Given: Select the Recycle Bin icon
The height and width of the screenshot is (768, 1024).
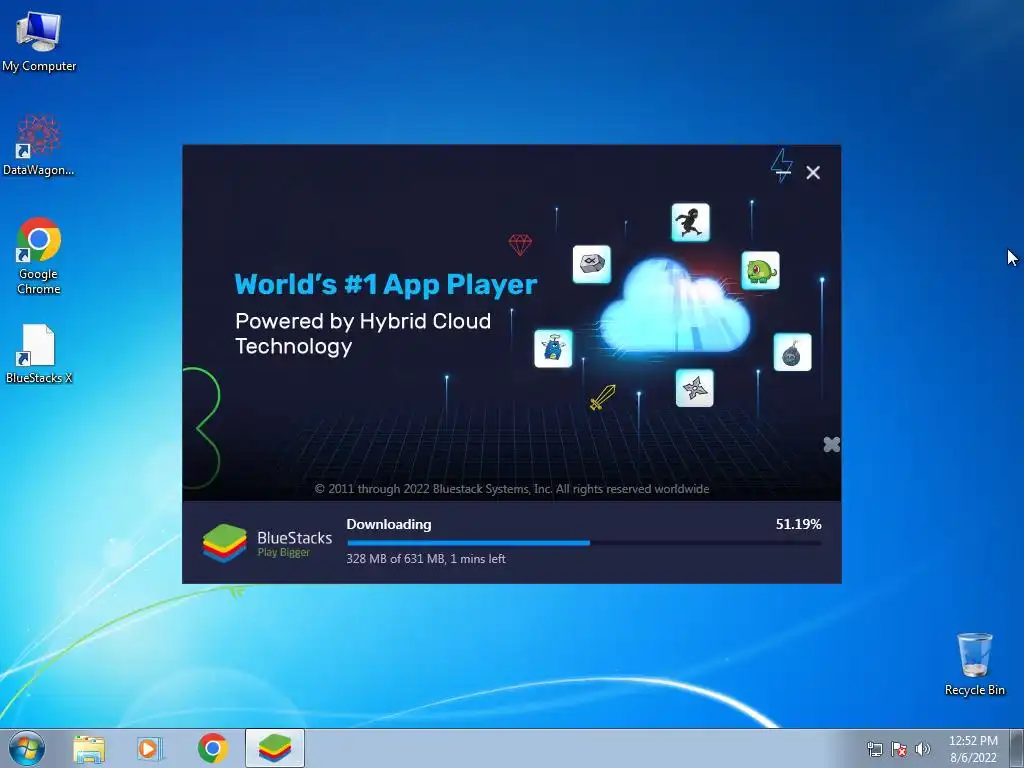Looking at the screenshot, I should [x=974, y=664].
